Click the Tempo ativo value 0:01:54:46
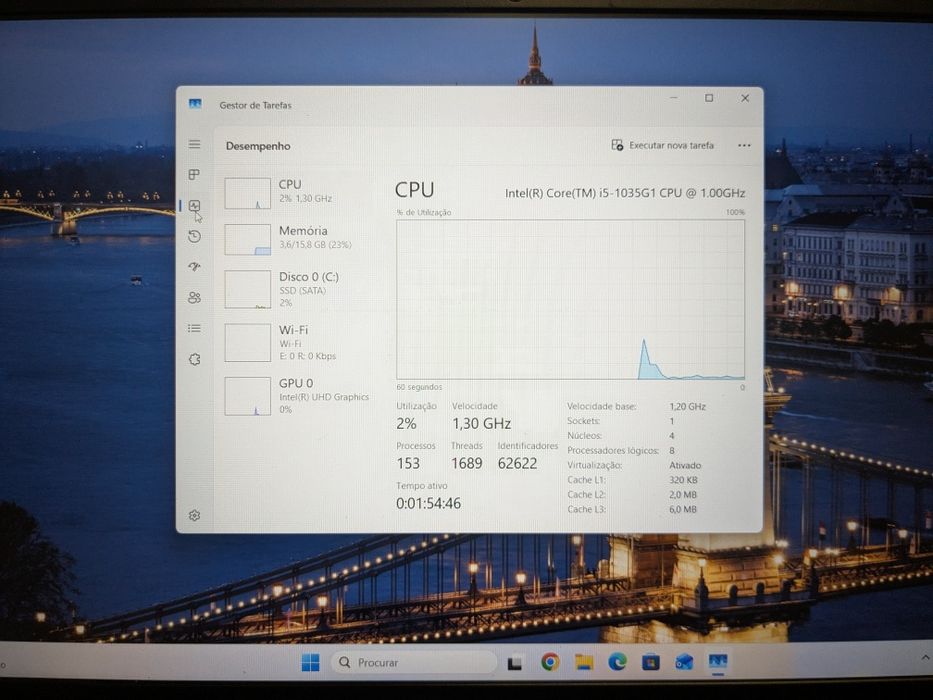The width and height of the screenshot is (933, 700). tap(428, 504)
